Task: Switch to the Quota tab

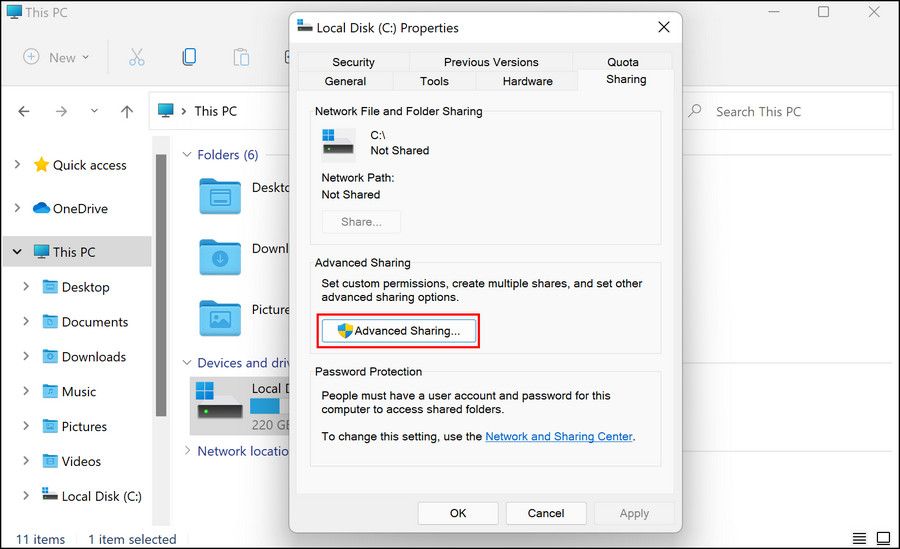Action: (623, 62)
